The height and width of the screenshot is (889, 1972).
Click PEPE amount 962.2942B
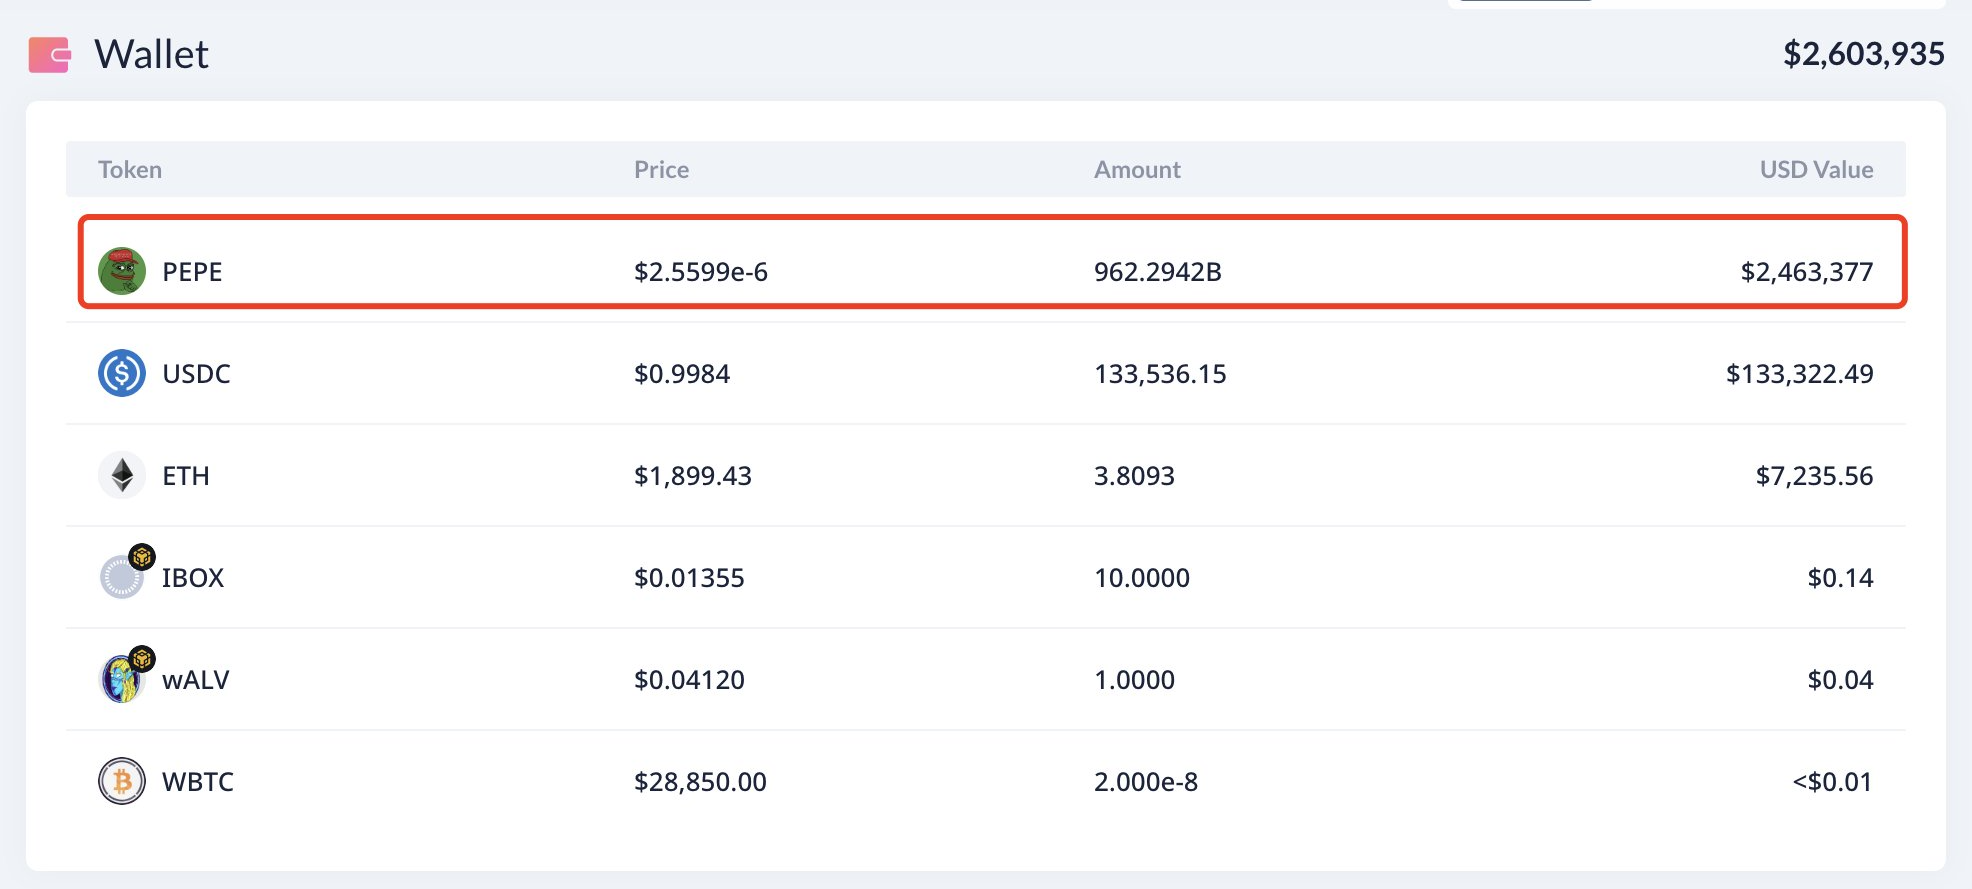(x=1158, y=272)
